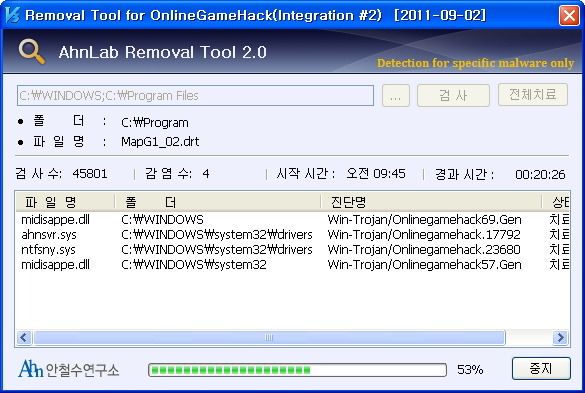Click the partially visible 상태 column header
The width and height of the screenshot is (585, 393).
556,202
